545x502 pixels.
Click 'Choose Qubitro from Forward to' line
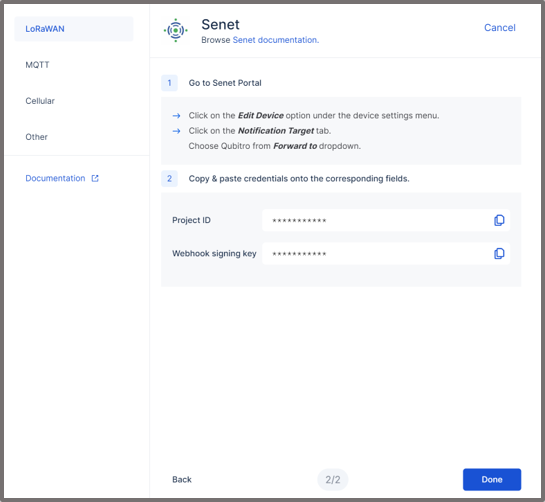click(x=275, y=146)
